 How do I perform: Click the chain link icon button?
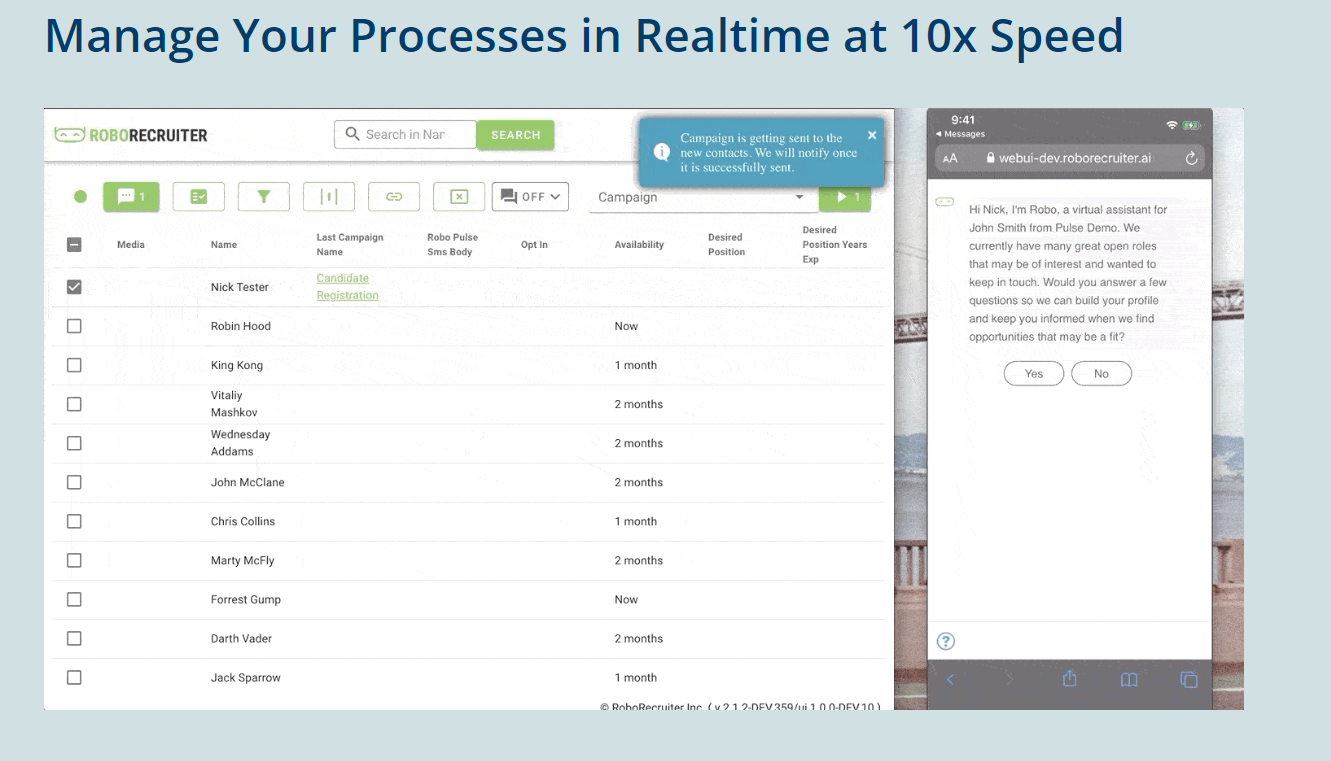pos(394,197)
